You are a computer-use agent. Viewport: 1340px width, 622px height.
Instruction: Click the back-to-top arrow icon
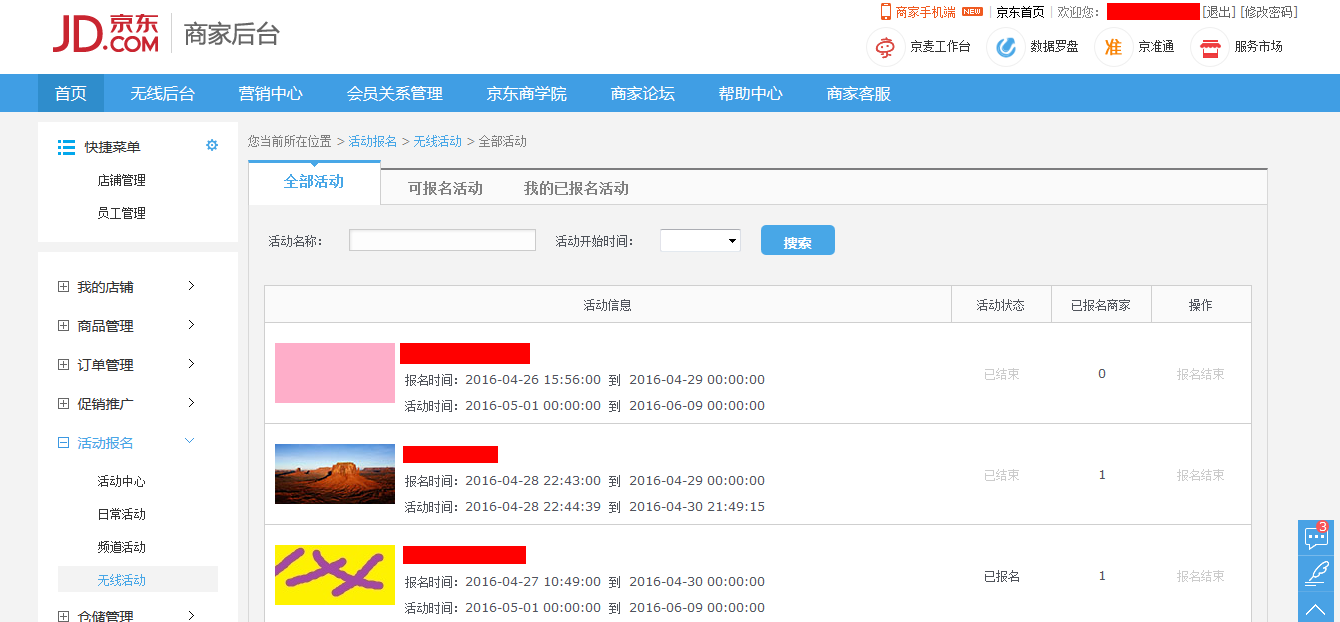(x=1316, y=608)
